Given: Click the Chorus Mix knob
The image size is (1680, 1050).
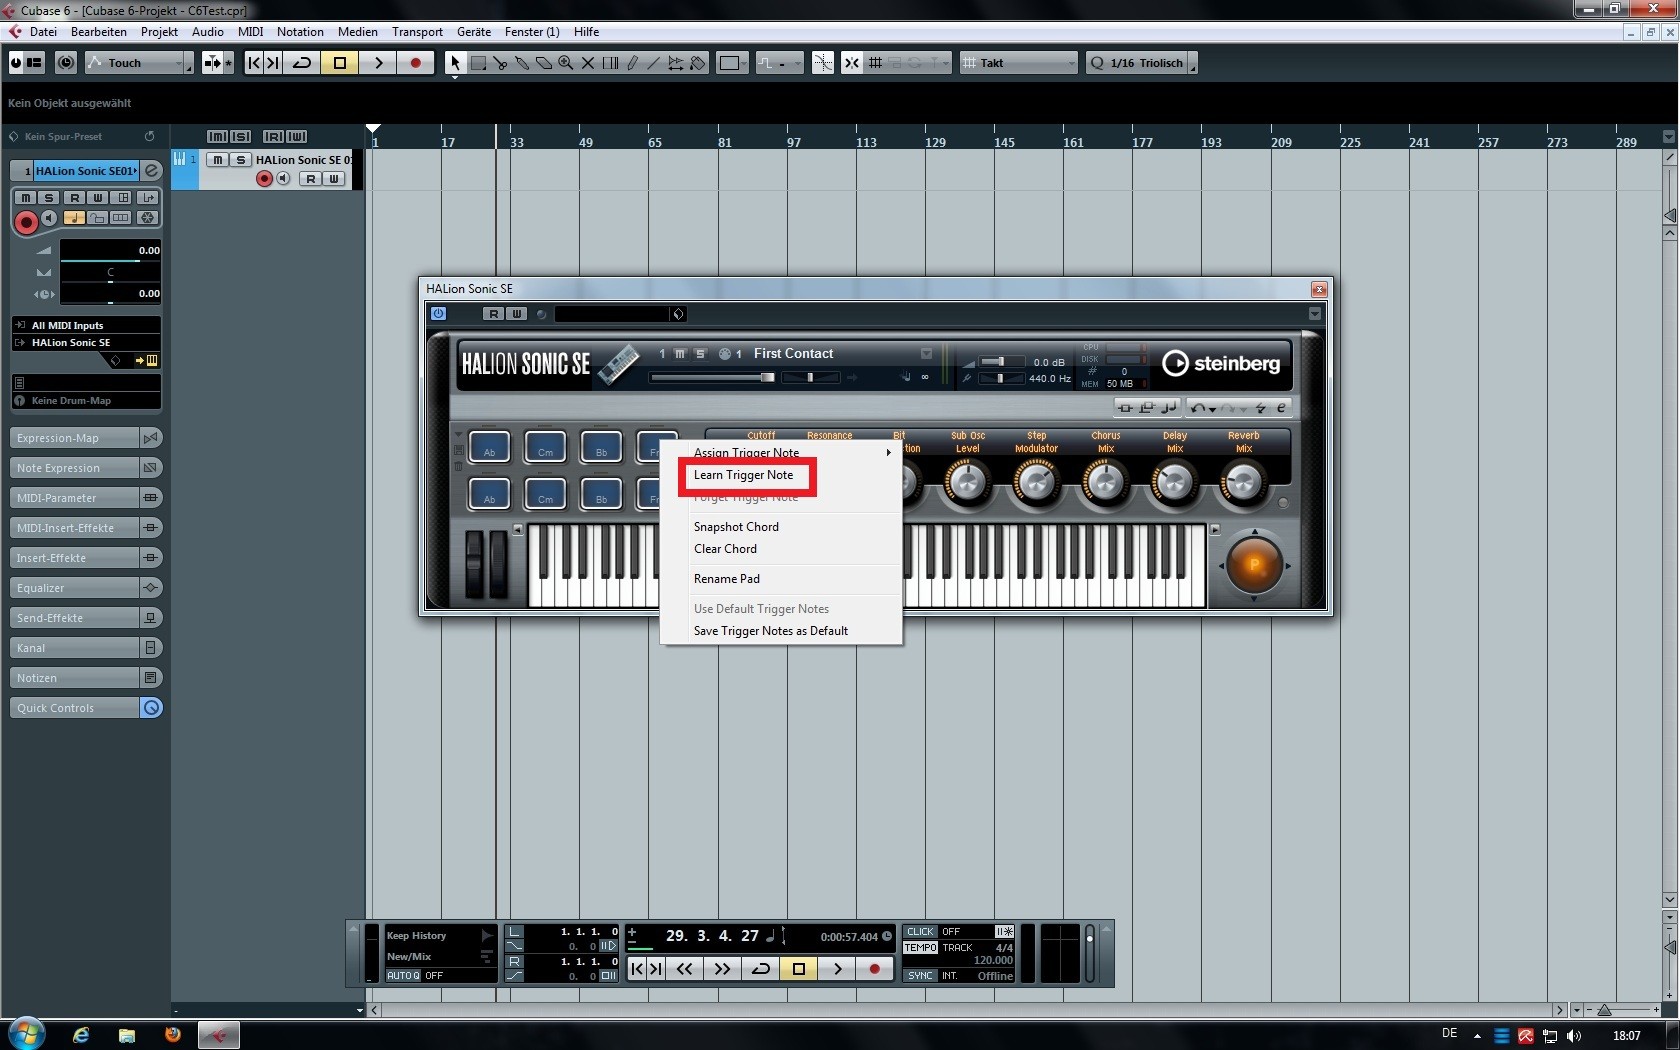Looking at the screenshot, I should click(1105, 483).
